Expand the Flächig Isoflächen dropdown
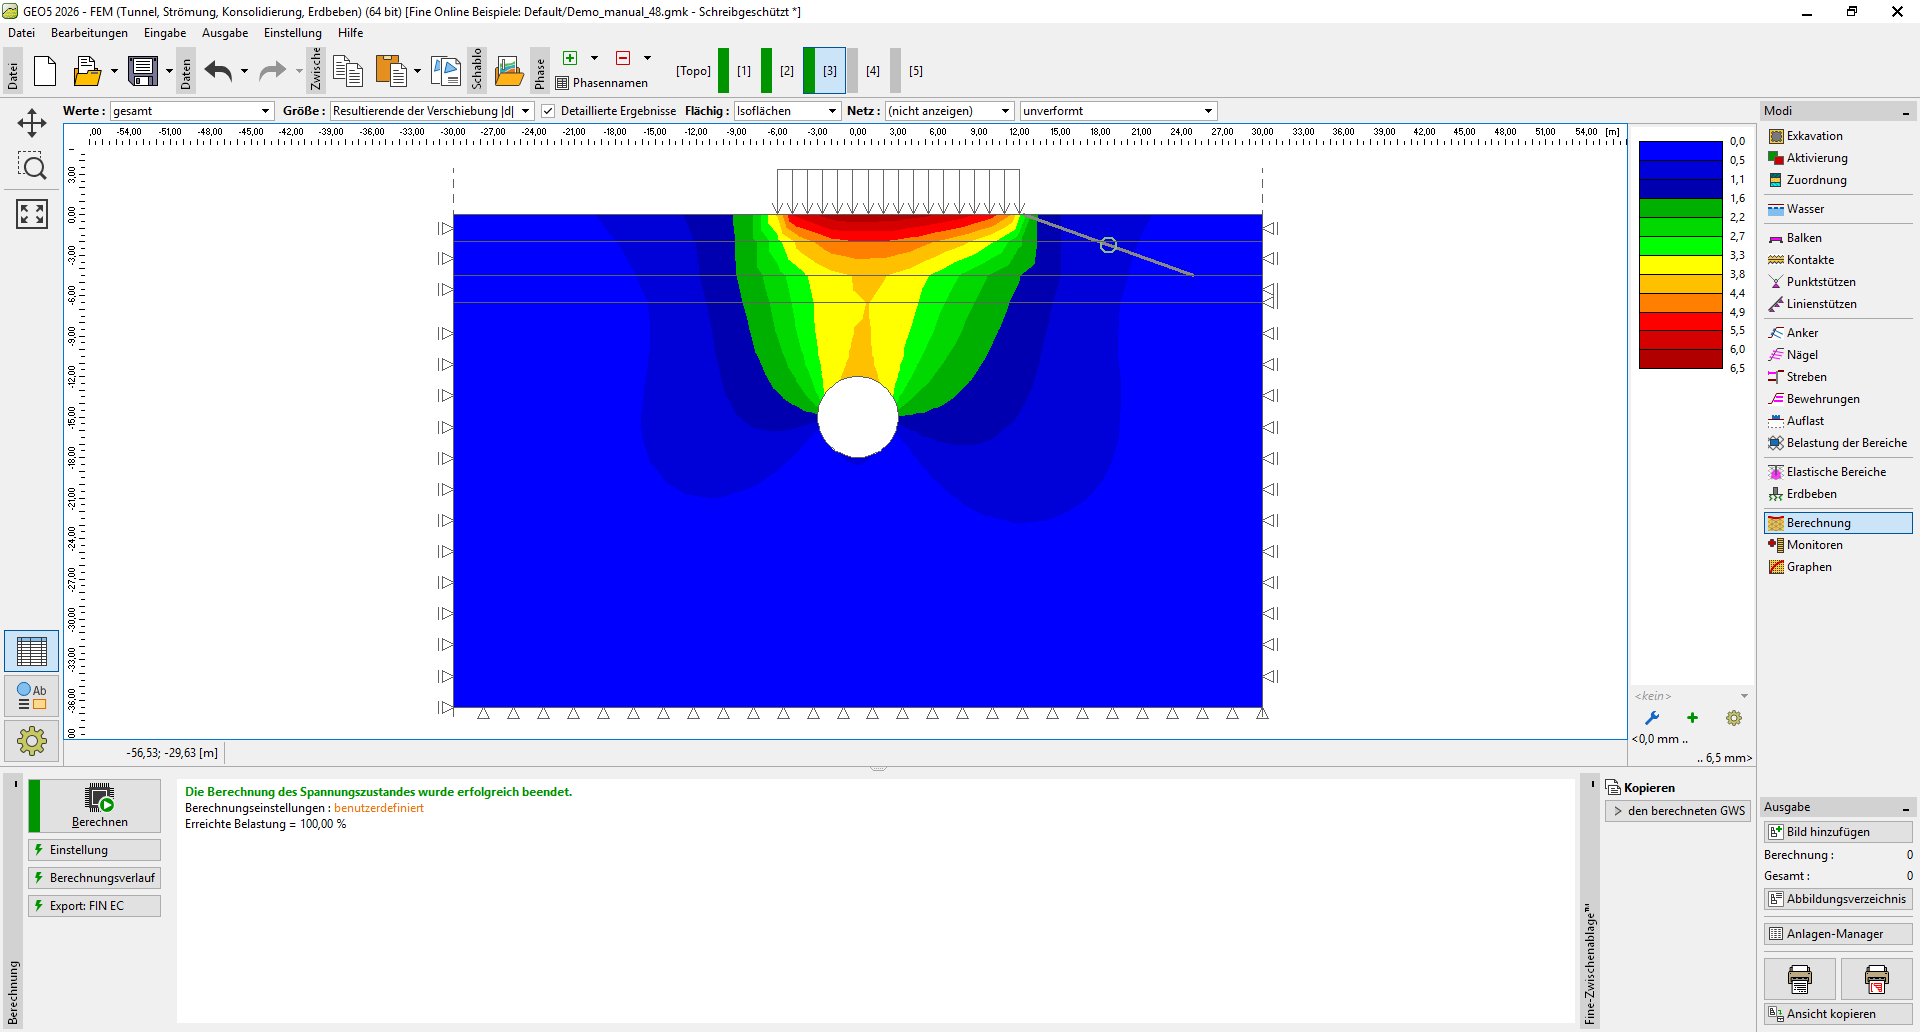Image resolution: width=1920 pixels, height=1032 pixels. (787, 111)
